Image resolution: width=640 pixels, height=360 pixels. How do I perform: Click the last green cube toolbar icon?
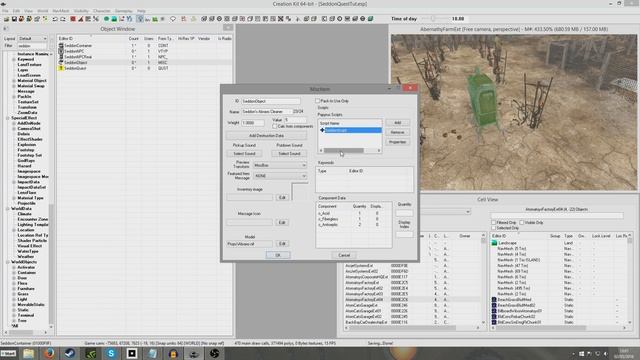370,19
